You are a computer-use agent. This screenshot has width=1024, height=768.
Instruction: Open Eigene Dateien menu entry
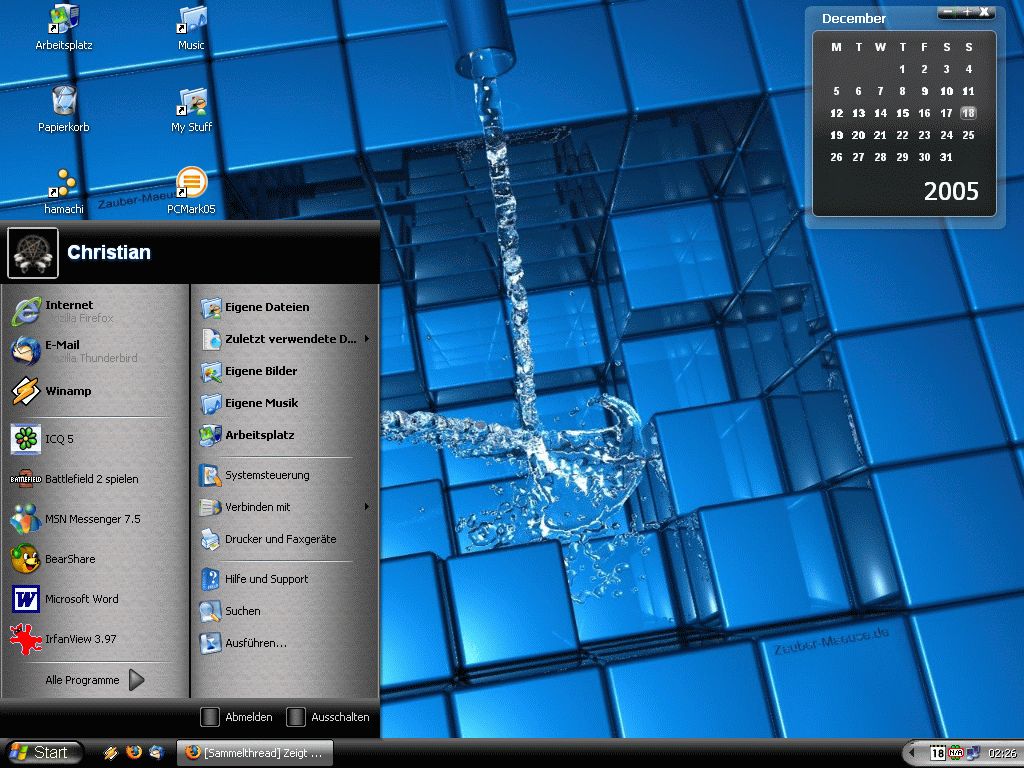click(266, 307)
